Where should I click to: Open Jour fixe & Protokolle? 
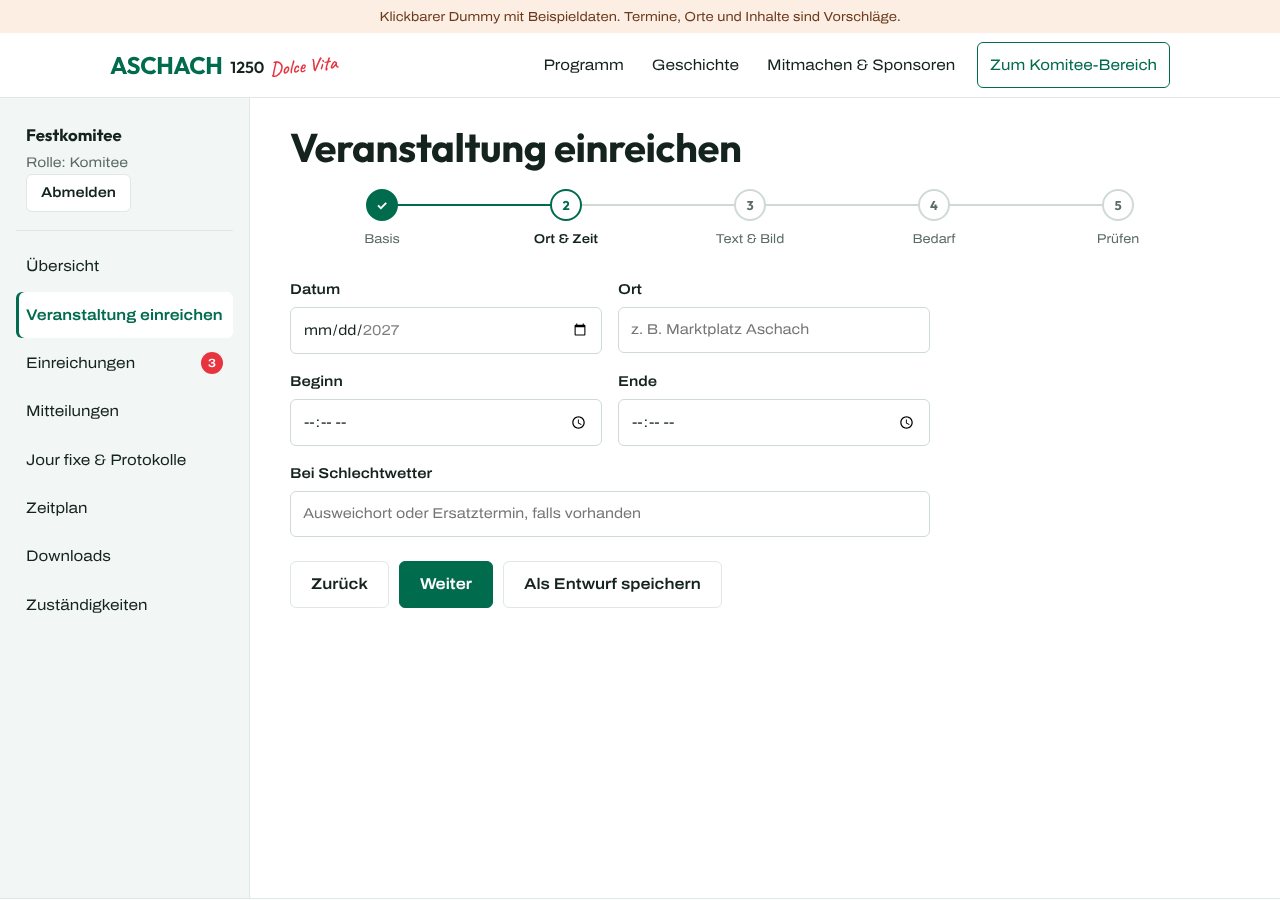[125, 460]
